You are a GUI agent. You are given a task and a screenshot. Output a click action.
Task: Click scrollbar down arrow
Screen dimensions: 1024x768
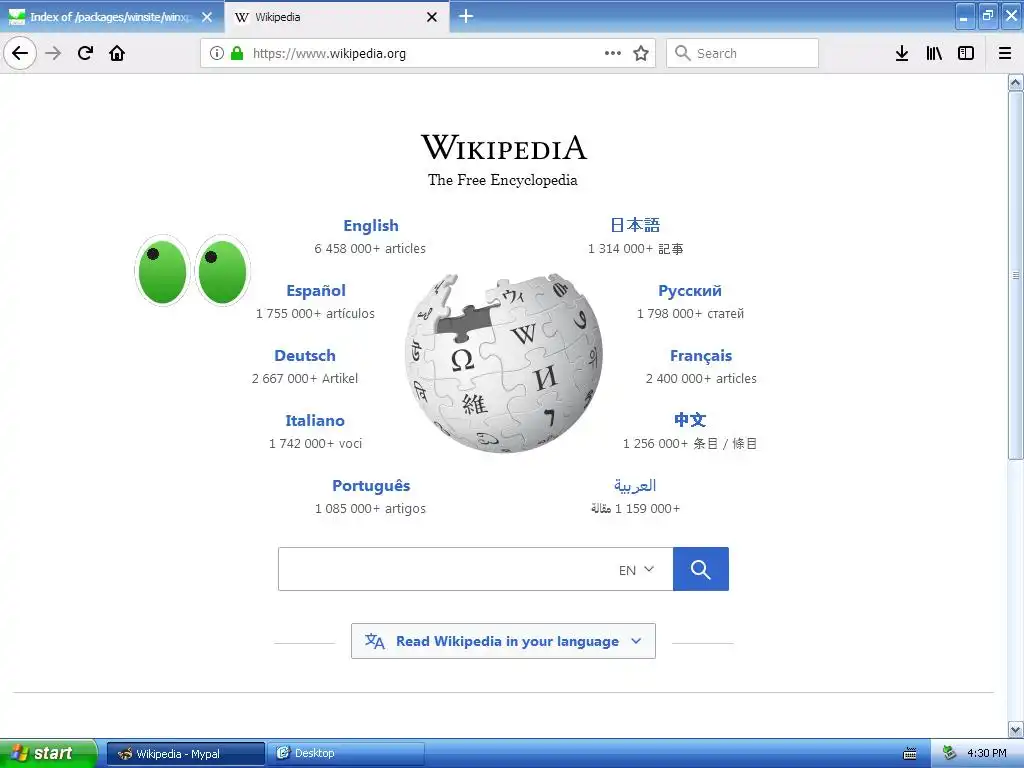coord(1016,729)
